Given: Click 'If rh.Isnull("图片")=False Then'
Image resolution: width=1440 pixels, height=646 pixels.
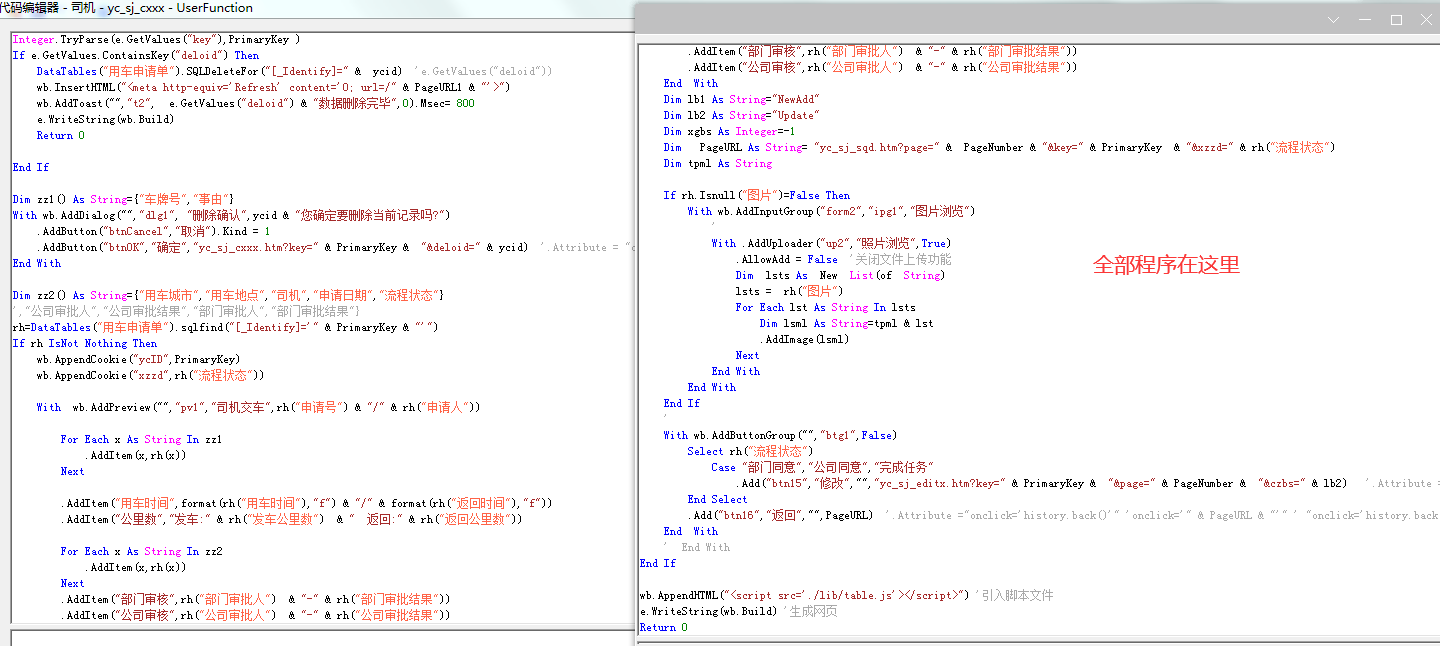Looking at the screenshot, I should [x=757, y=195].
